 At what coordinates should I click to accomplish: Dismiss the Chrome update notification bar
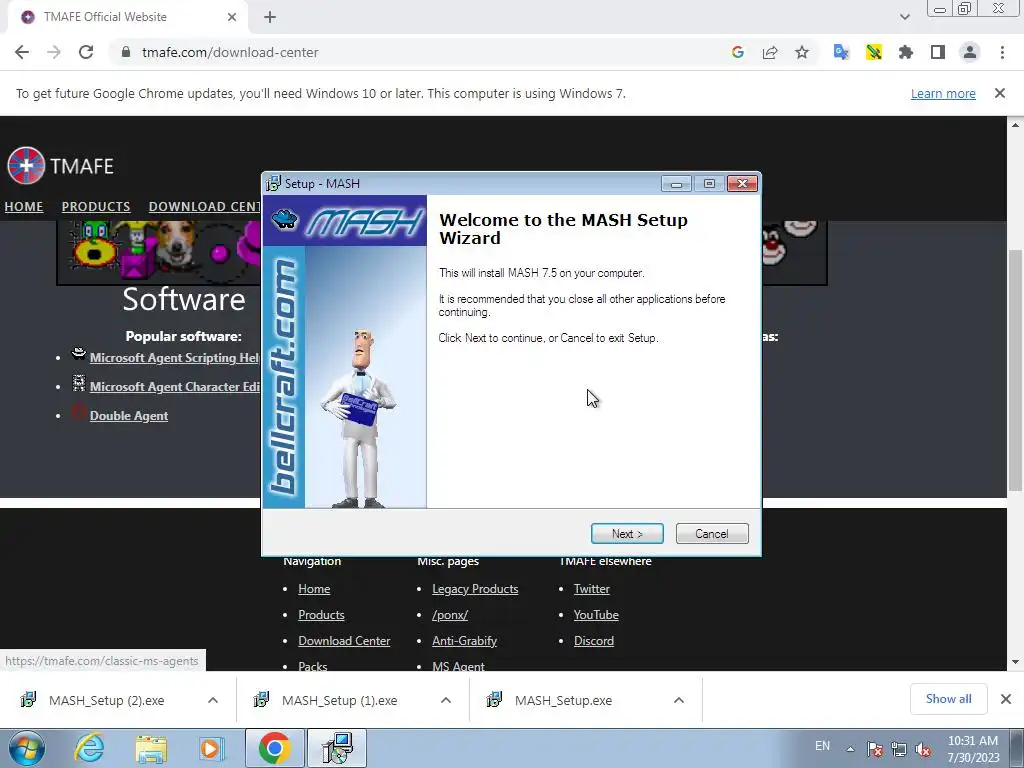[1000, 93]
